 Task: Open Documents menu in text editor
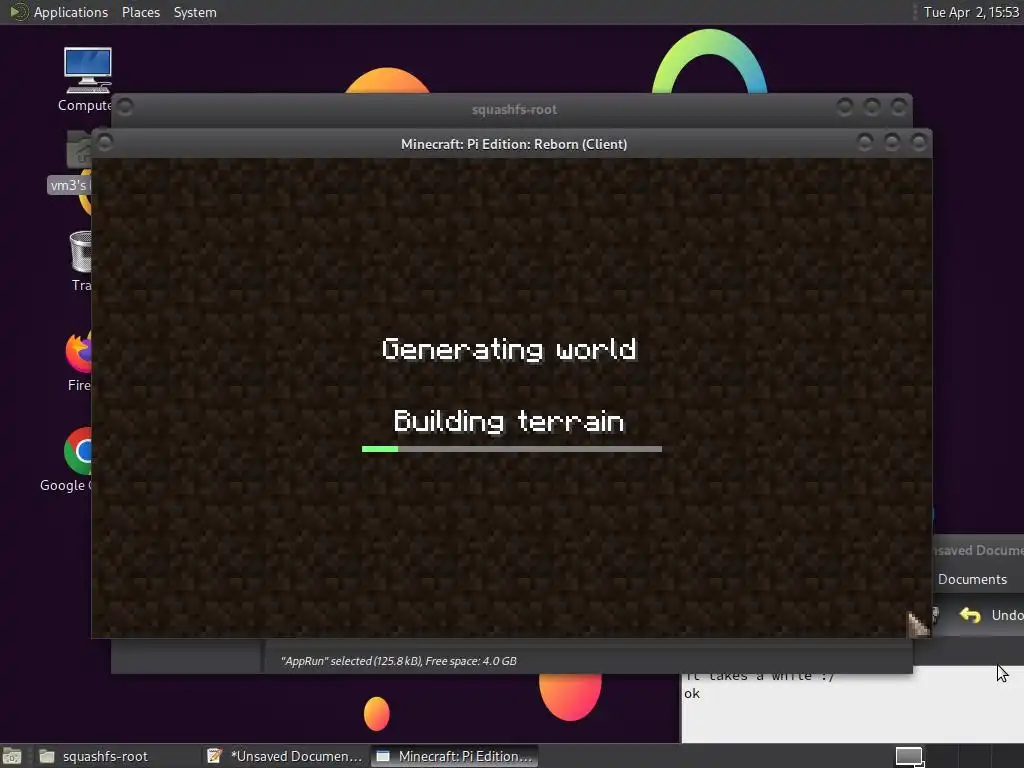(972, 579)
